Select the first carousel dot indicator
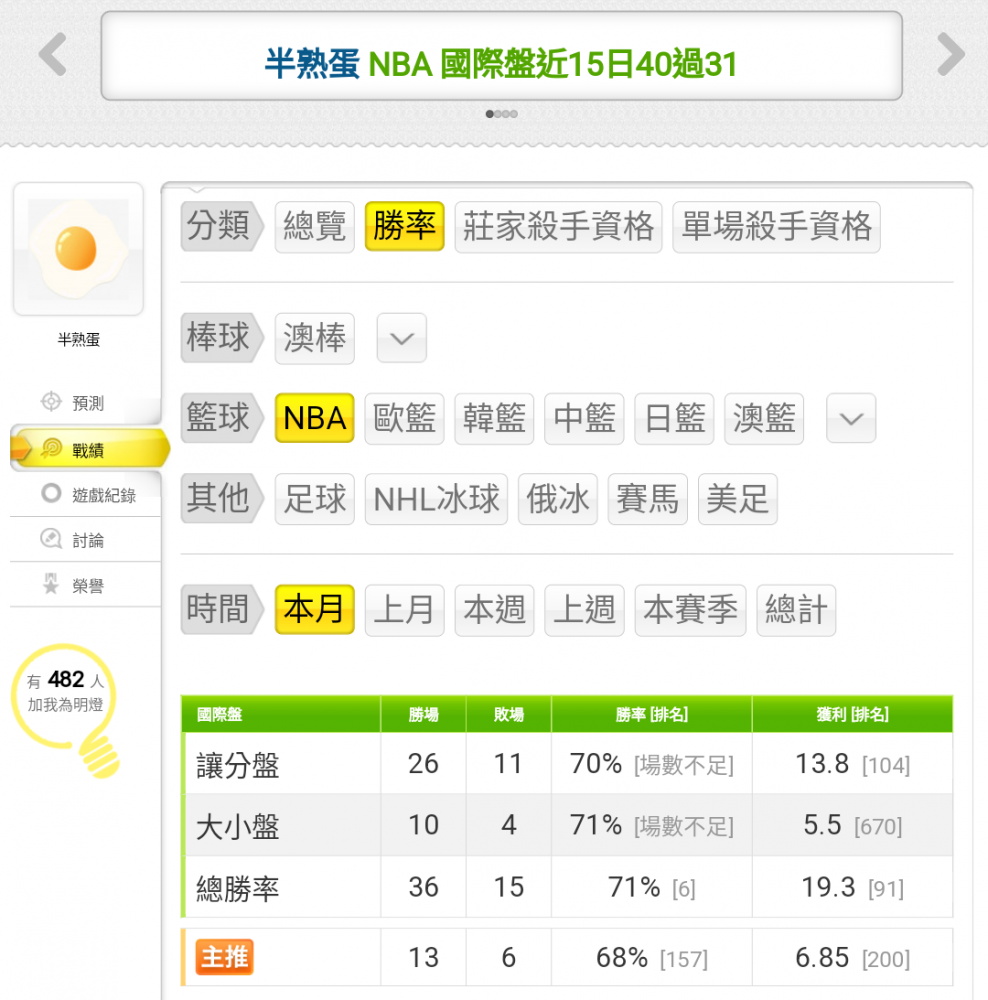 (x=489, y=114)
